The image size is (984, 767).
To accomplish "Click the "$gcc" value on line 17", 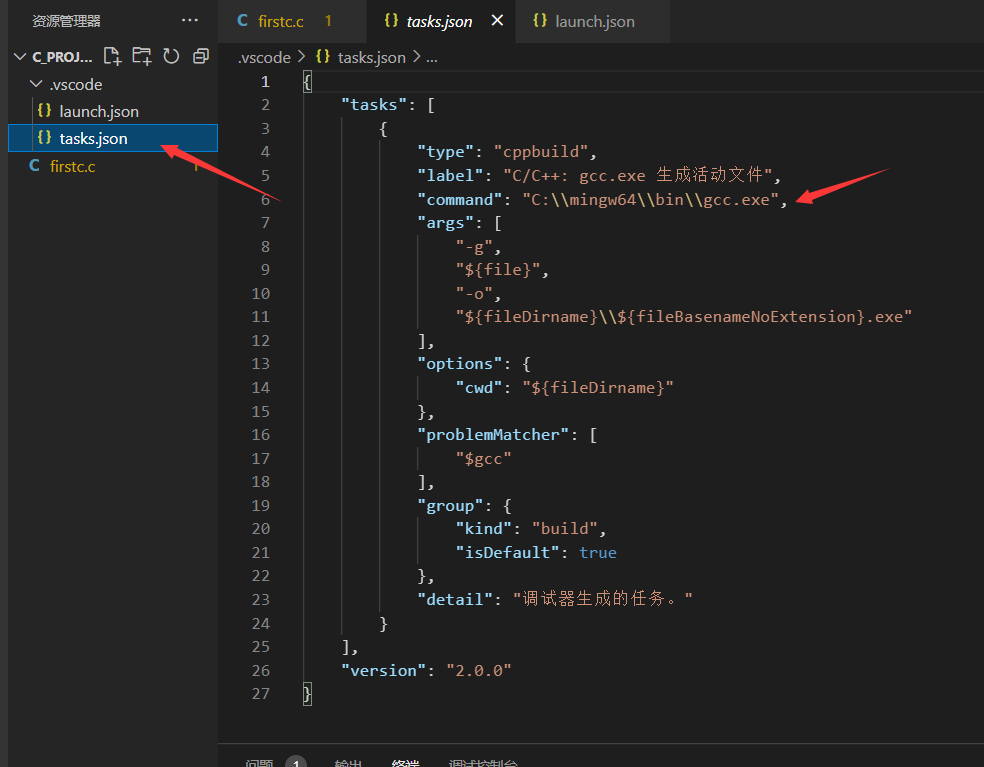I will (484, 459).
